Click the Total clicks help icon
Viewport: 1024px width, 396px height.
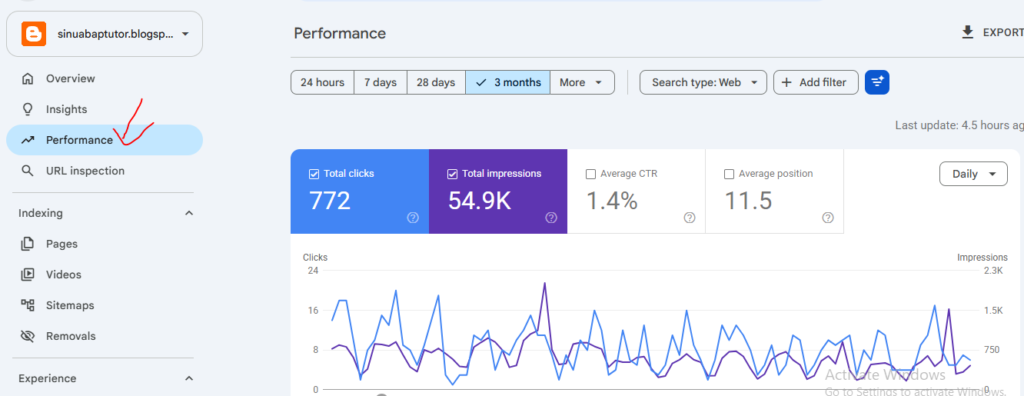click(x=413, y=218)
